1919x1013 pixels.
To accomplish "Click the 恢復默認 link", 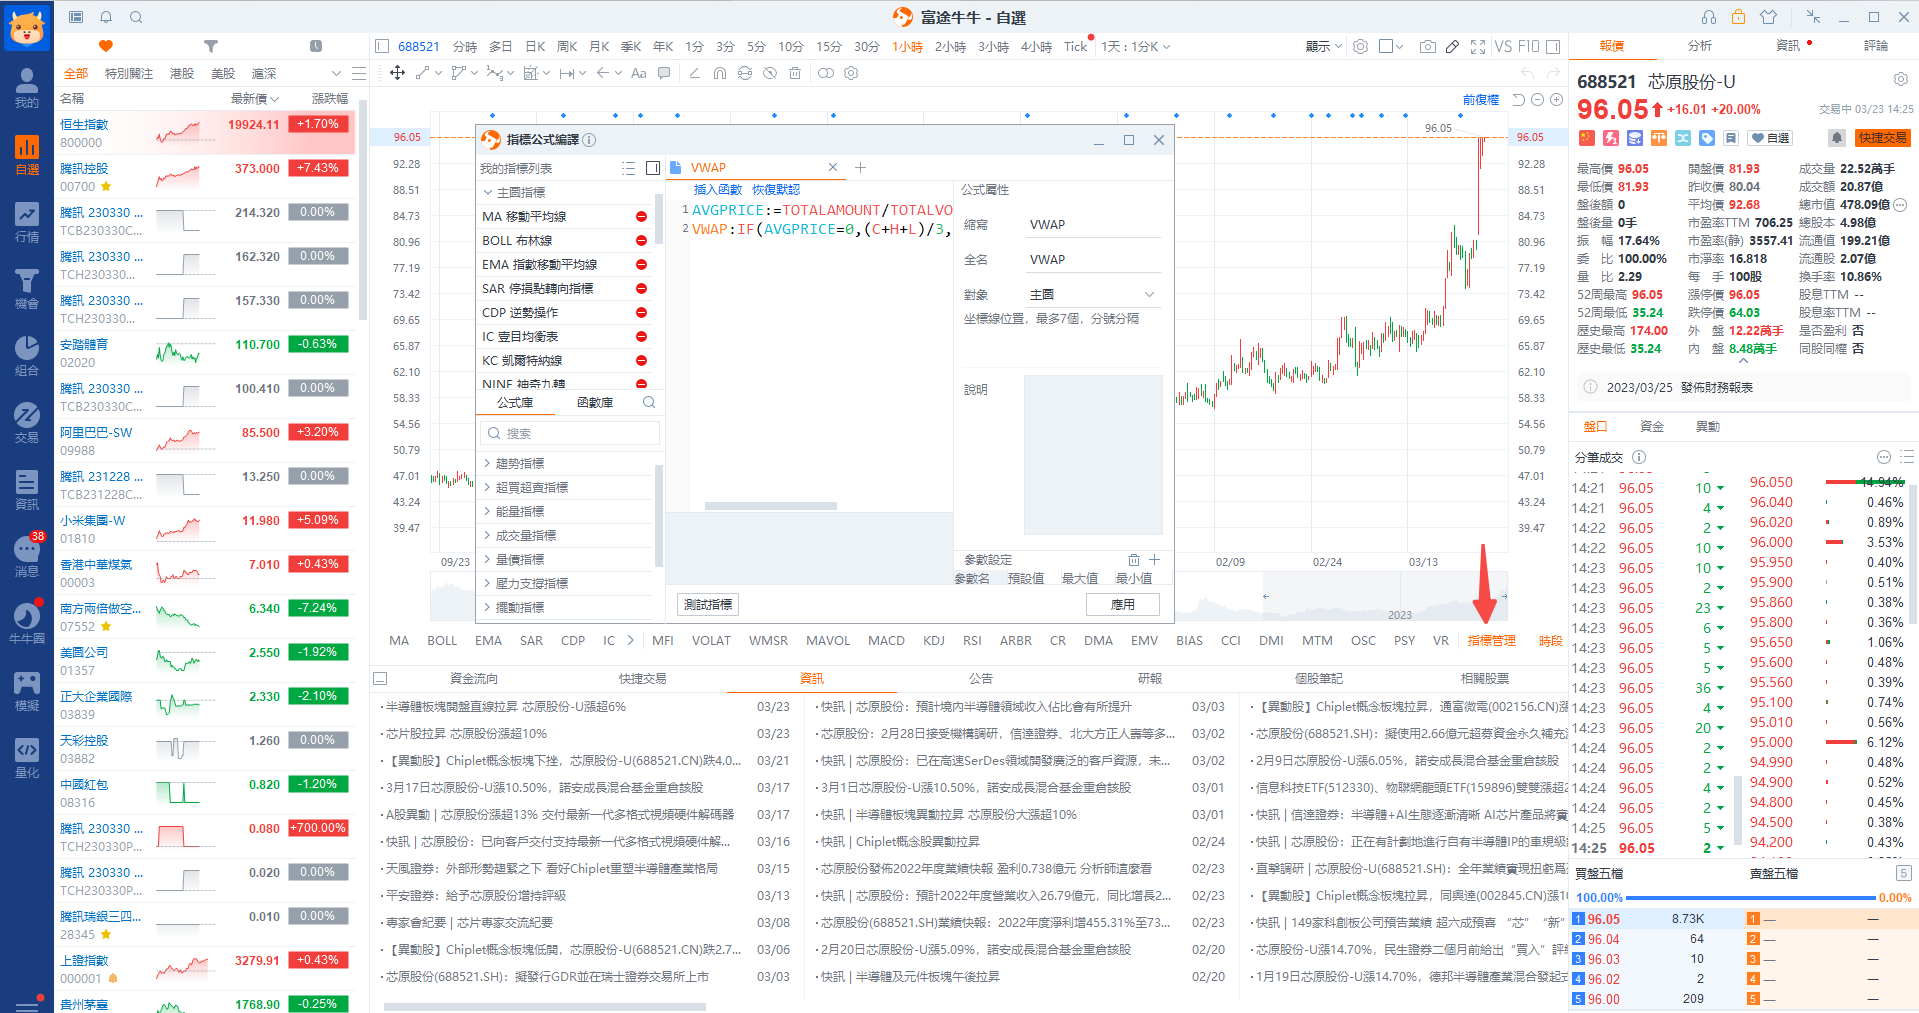I will click(x=776, y=189).
